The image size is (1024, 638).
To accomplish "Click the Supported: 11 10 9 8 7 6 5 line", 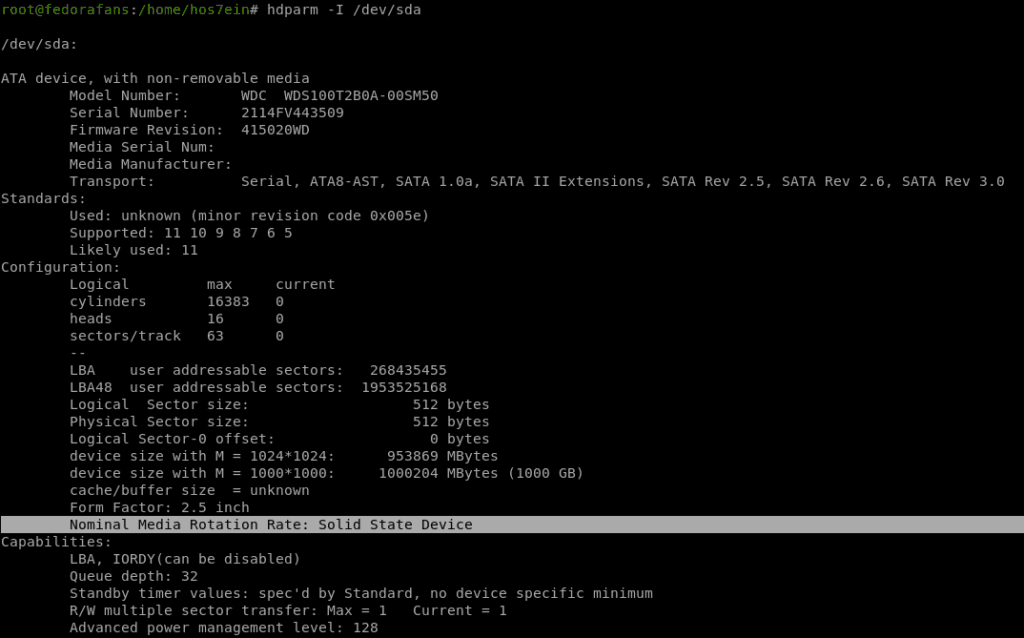I will click(180, 233).
